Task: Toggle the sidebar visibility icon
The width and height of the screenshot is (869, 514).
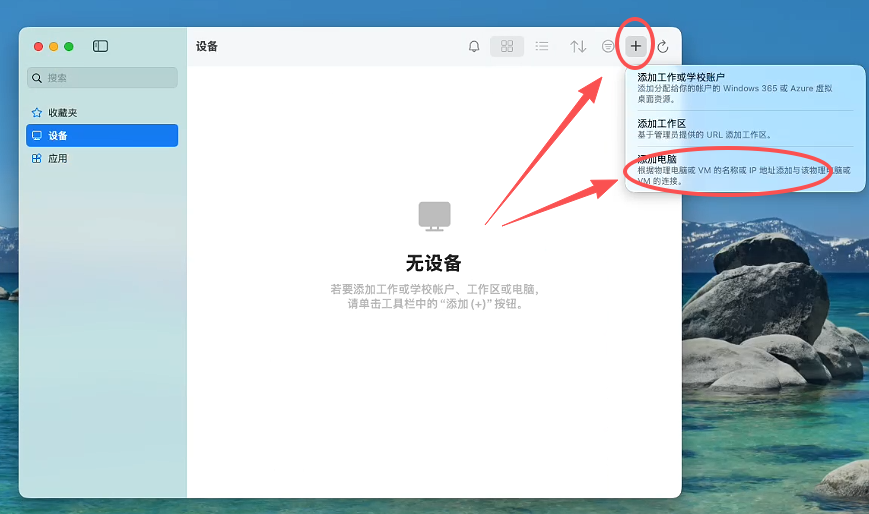Action: pos(100,46)
